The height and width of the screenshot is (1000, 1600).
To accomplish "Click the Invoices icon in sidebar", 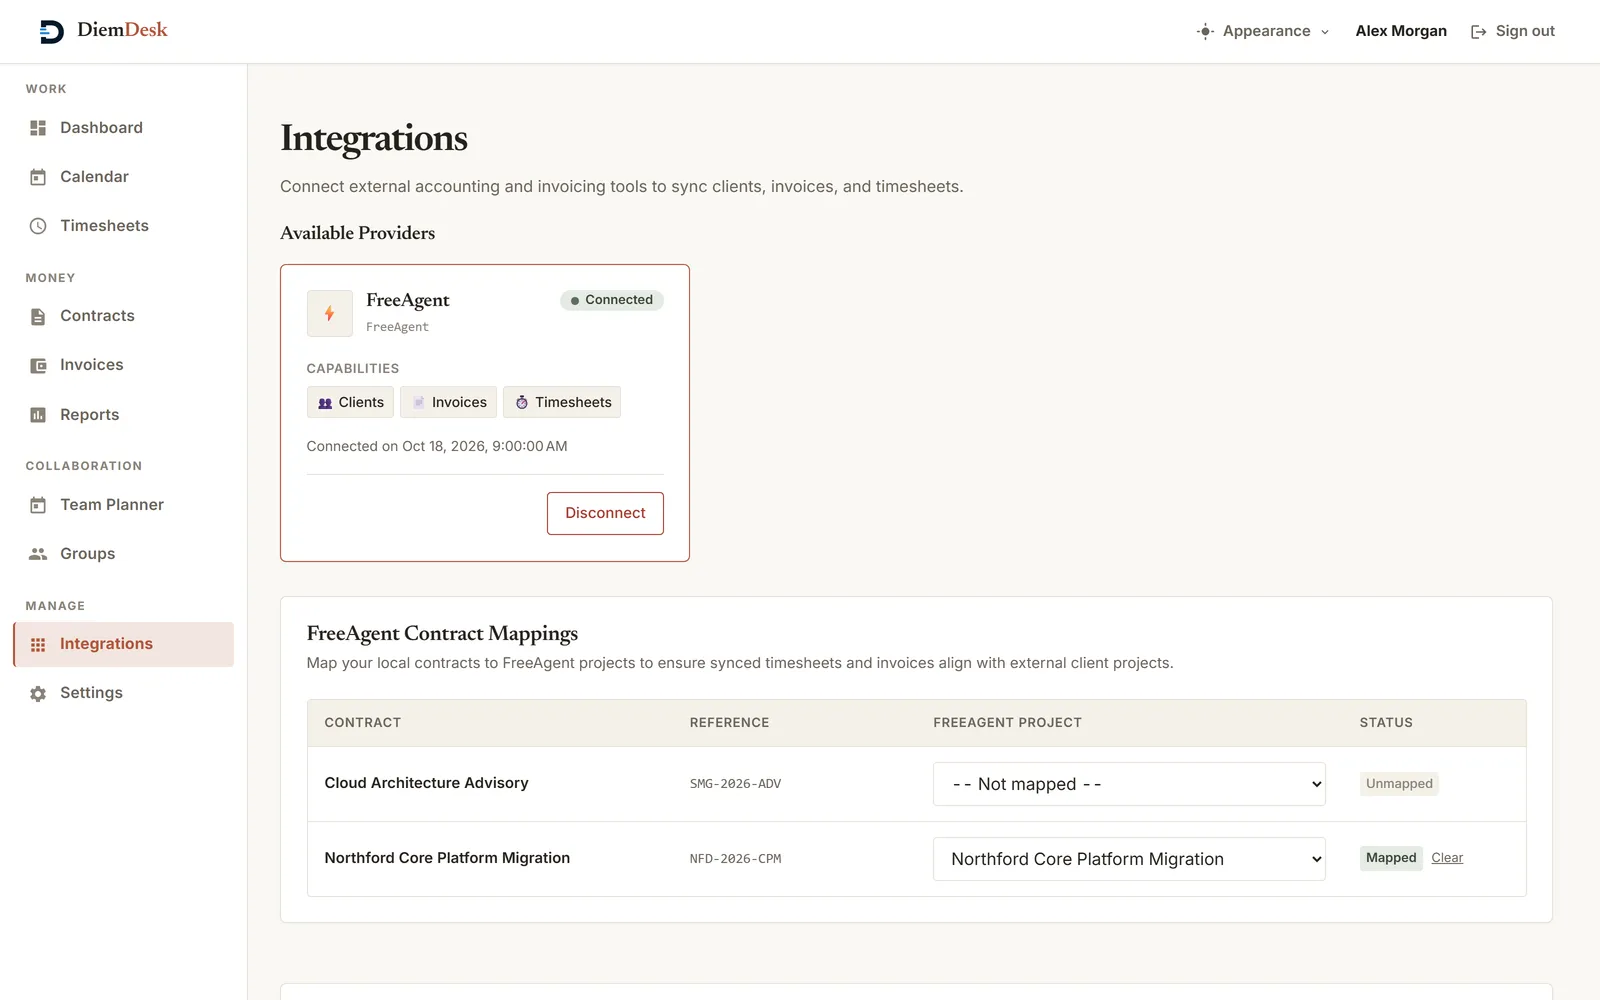I will tap(38, 365).
